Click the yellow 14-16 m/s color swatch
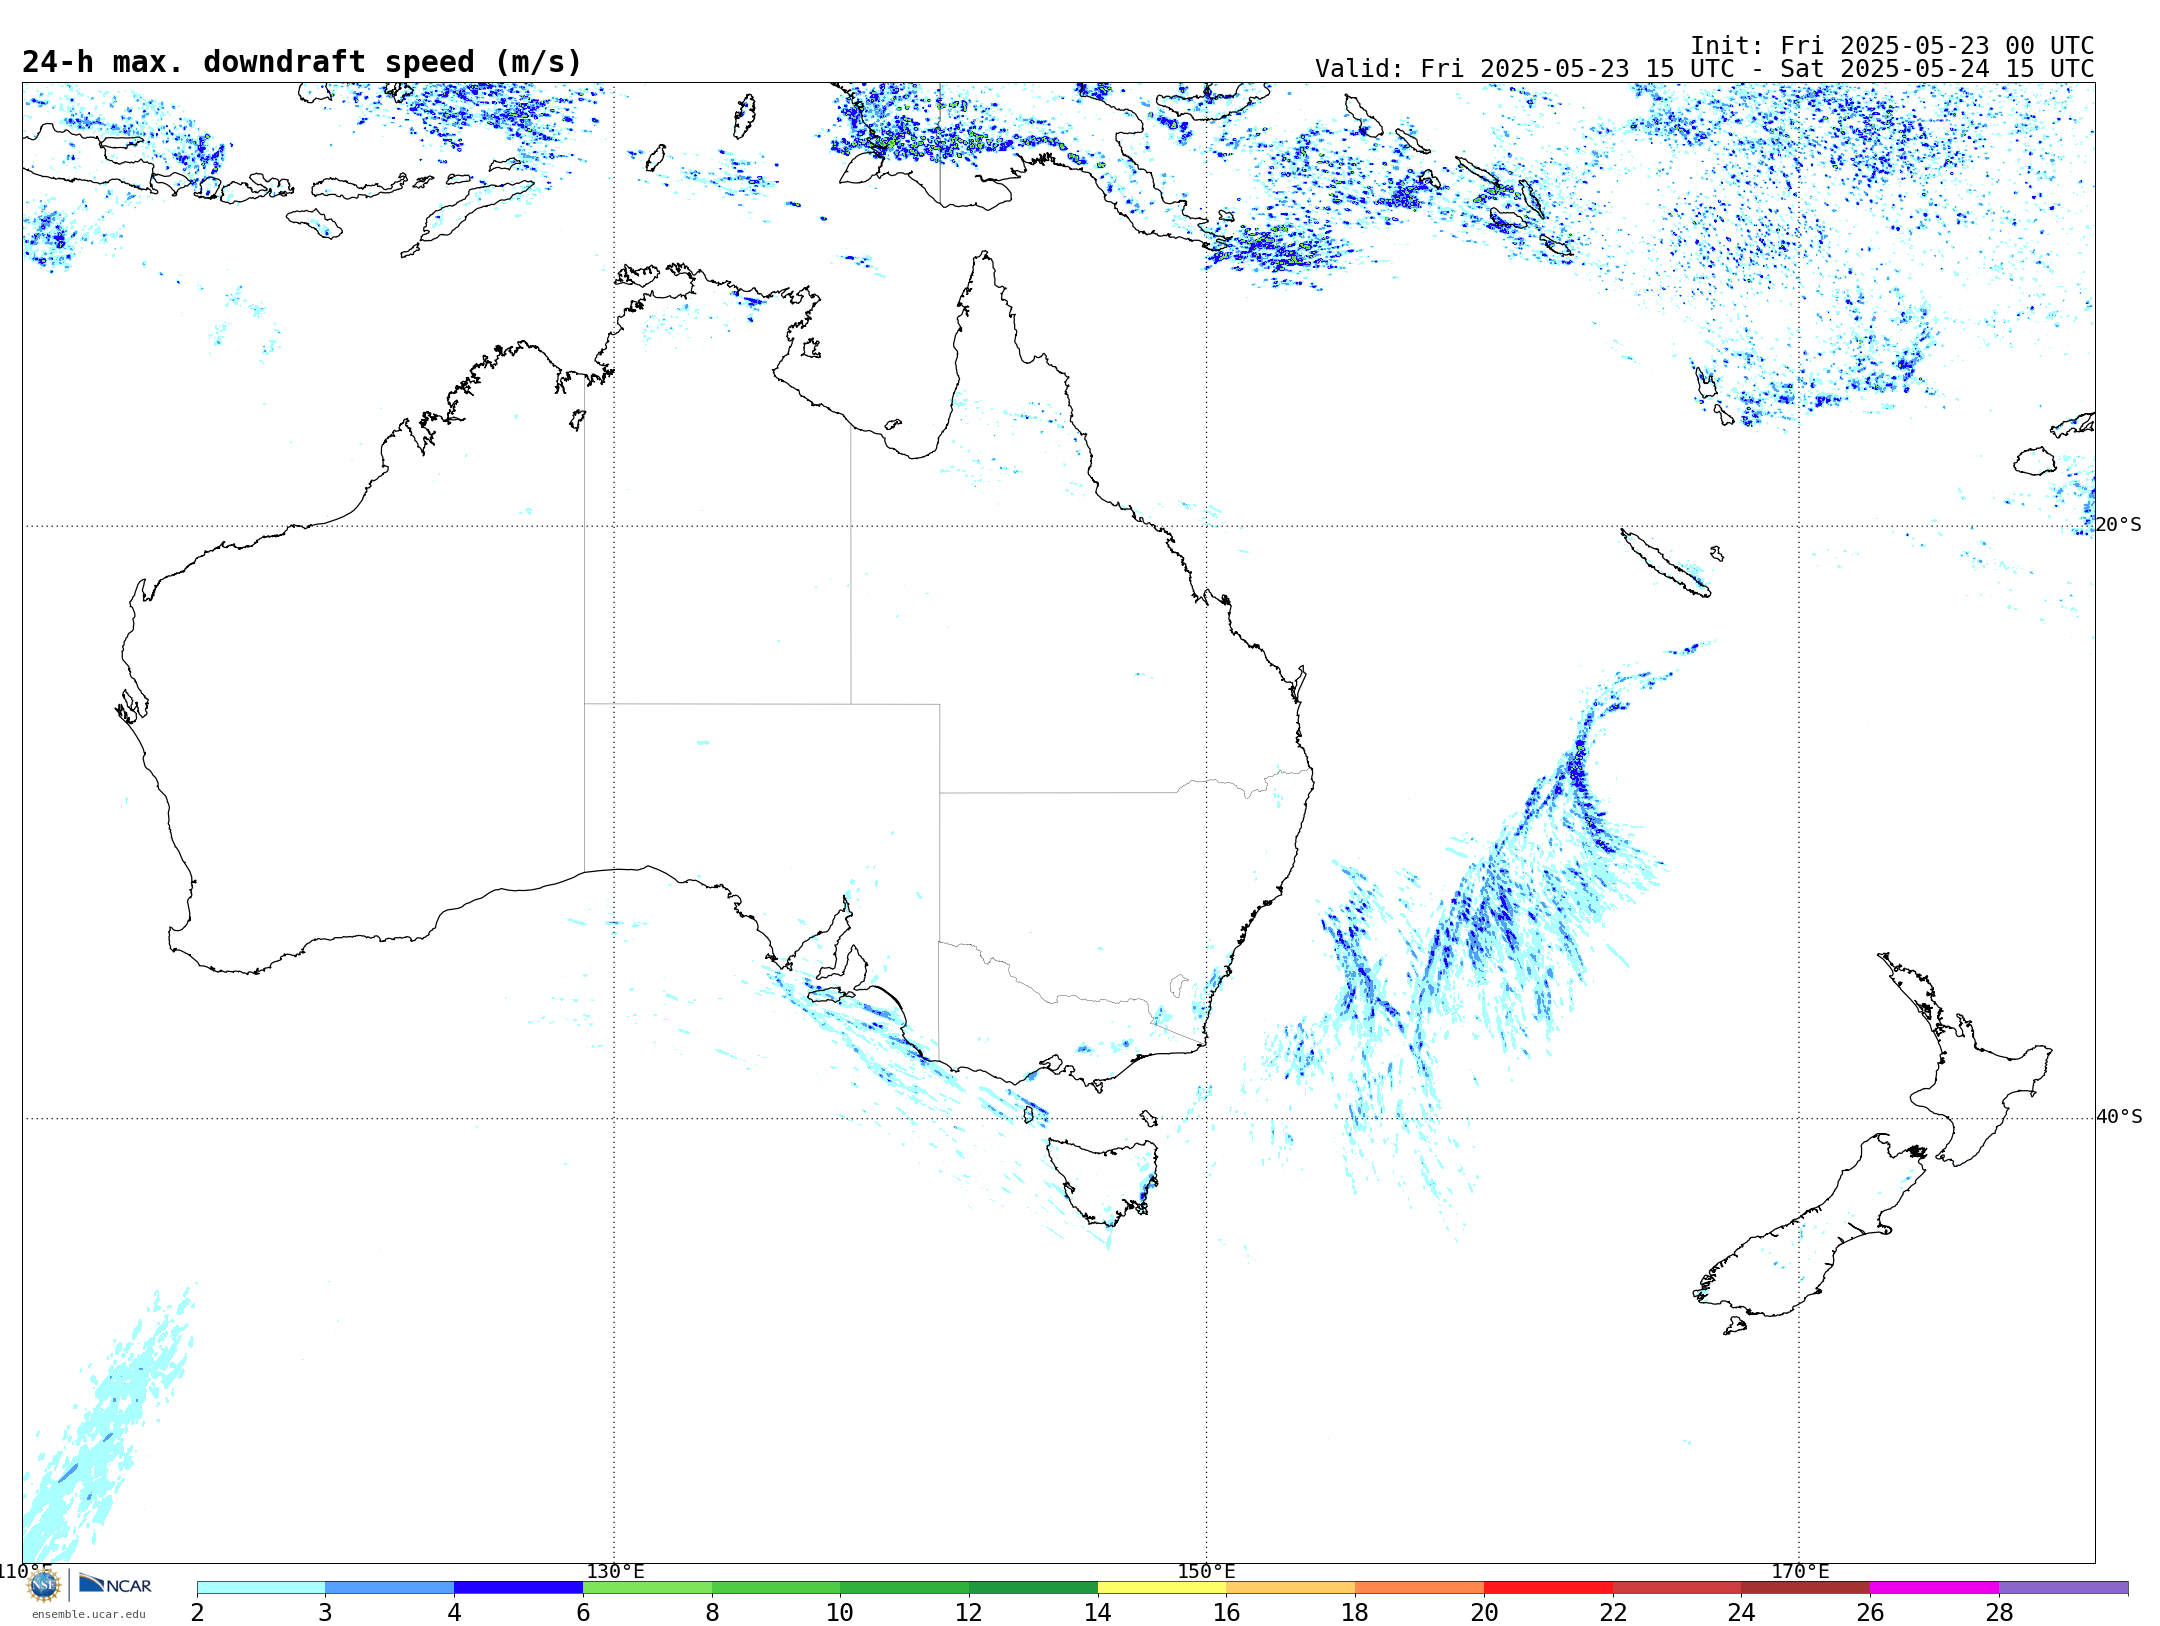Screen dimensions: 2160x1626 [x=1162, y=1588]
